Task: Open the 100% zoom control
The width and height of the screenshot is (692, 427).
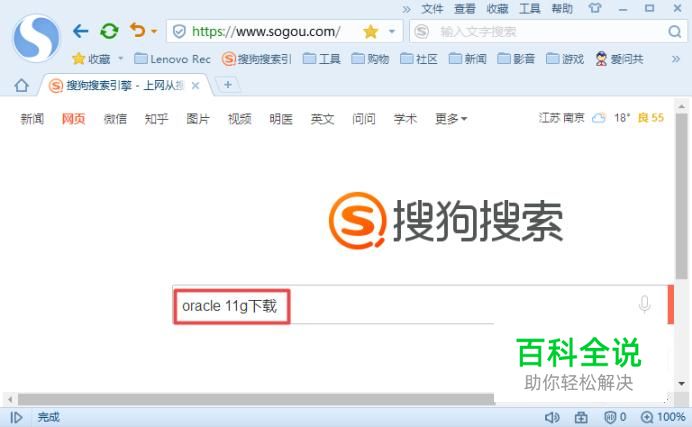Action: (x=663, y=417)
